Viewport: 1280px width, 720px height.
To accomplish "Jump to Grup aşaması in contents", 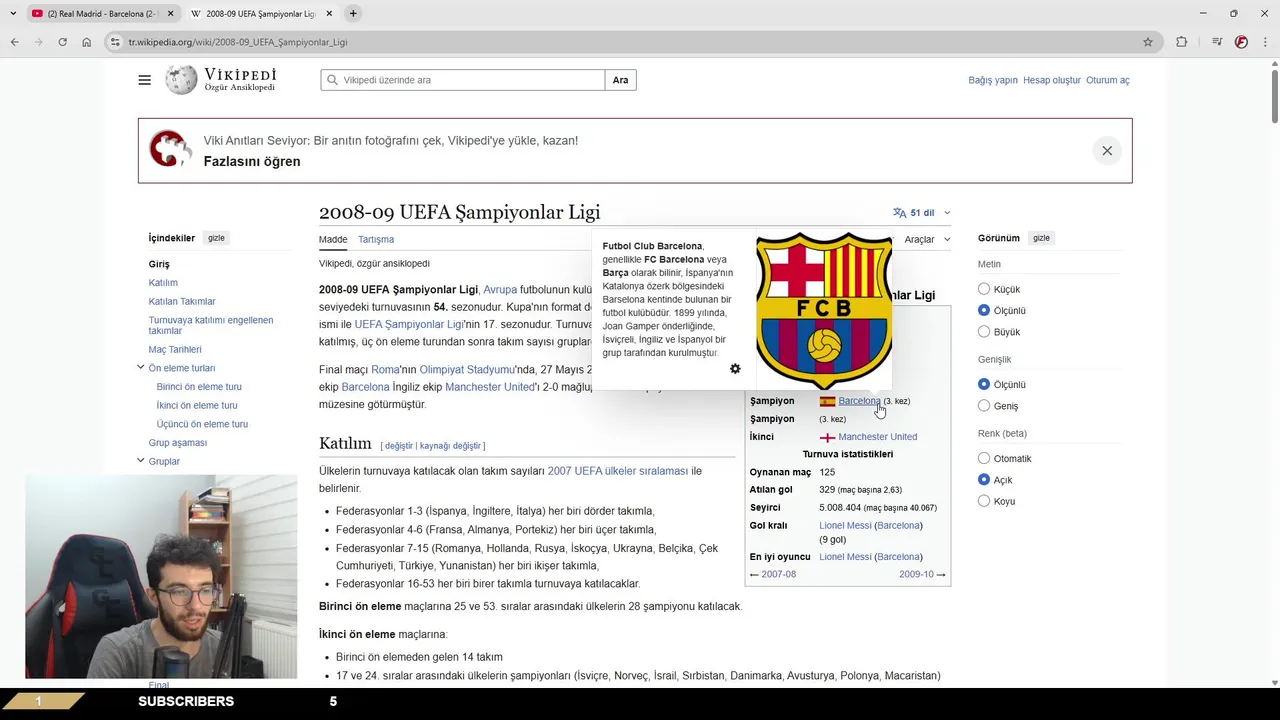I will 178,443.
